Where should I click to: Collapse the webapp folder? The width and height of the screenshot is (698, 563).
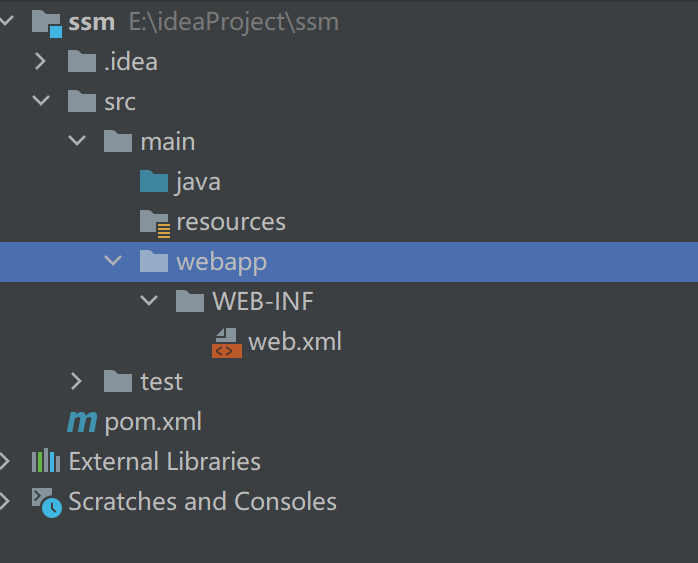[x=113, y=262]
